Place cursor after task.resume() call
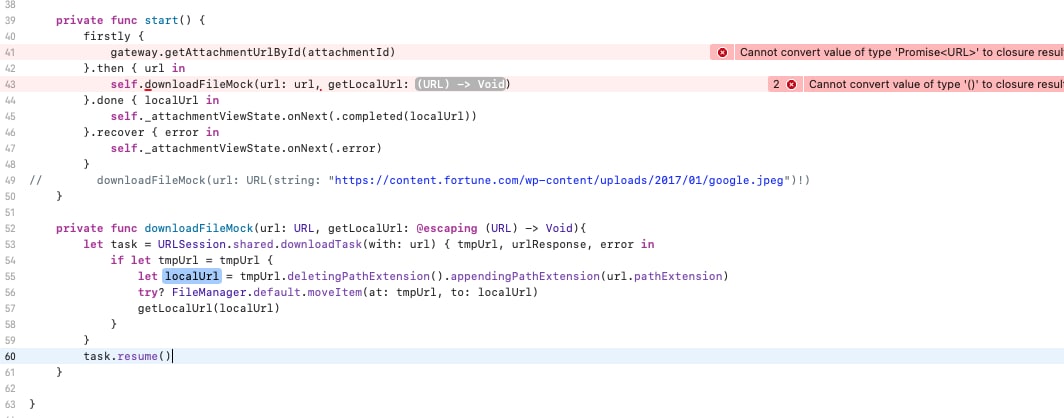The width and height of the screenshot is (1064, 418). (173, 356)
